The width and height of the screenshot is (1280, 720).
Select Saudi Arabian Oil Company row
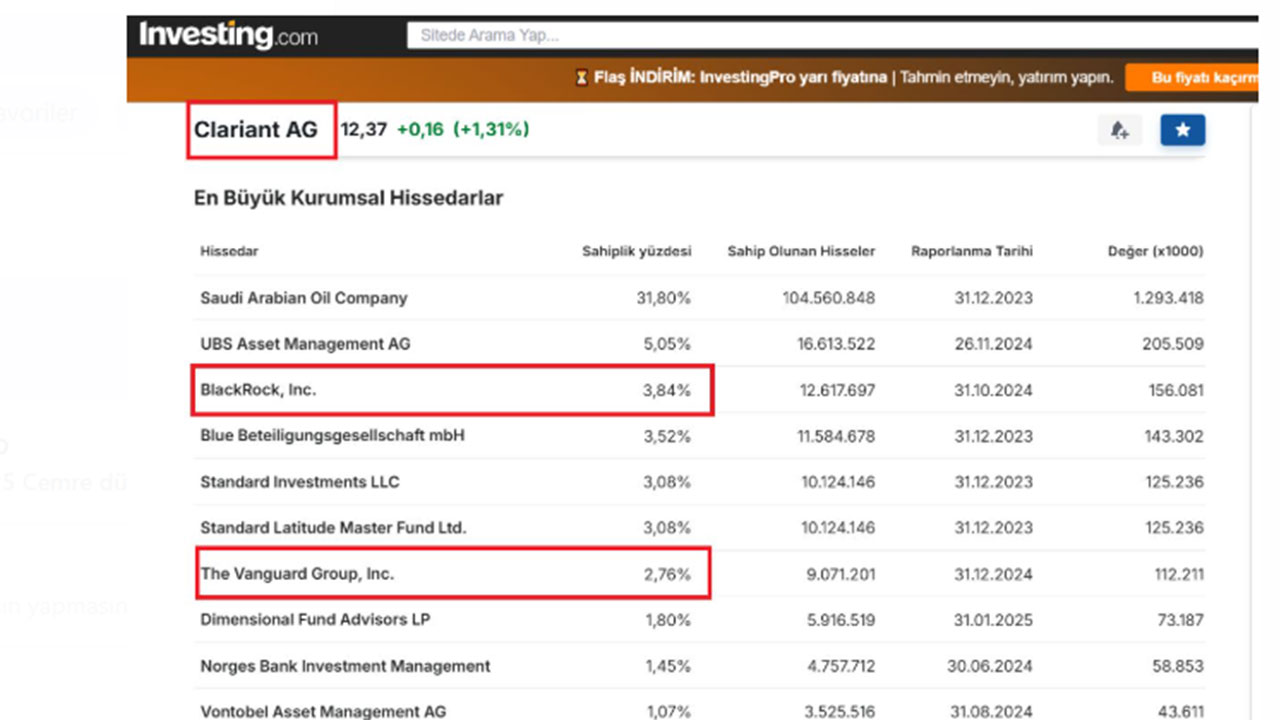(x=304, y=298)
